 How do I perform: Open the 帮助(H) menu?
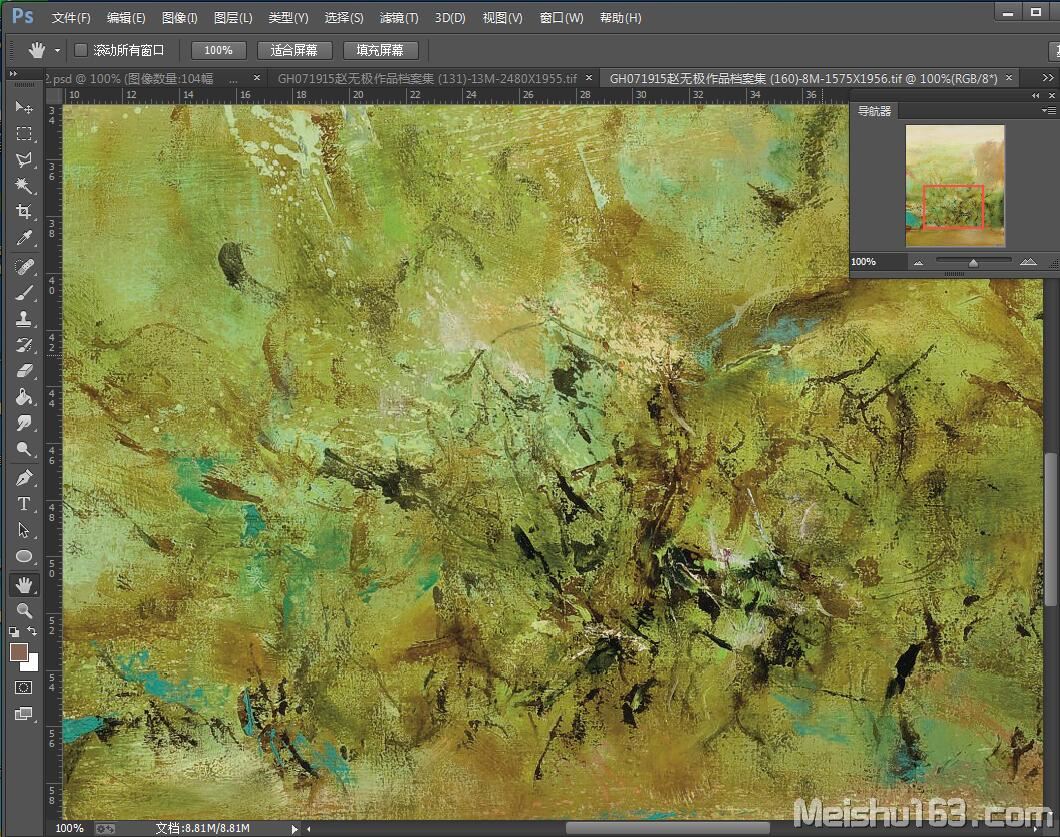coord(621,18)
